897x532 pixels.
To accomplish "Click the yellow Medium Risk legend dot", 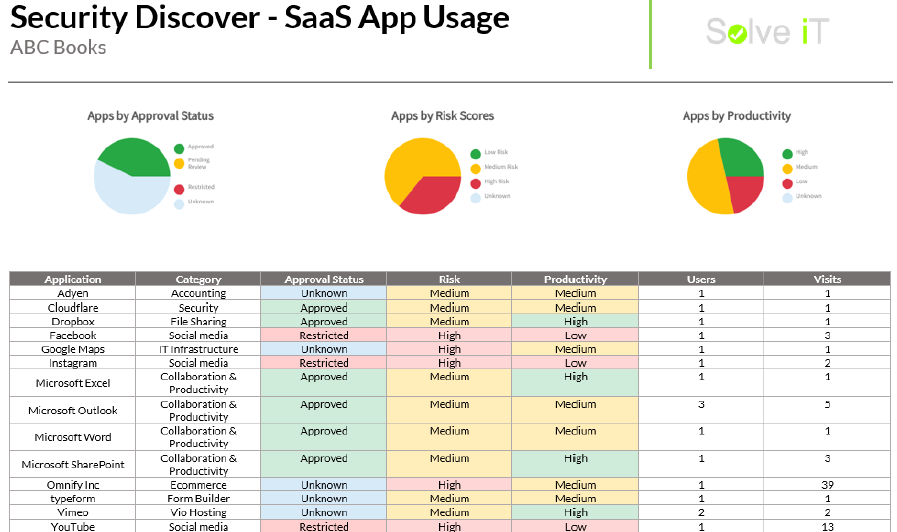I will pos(475,169).
